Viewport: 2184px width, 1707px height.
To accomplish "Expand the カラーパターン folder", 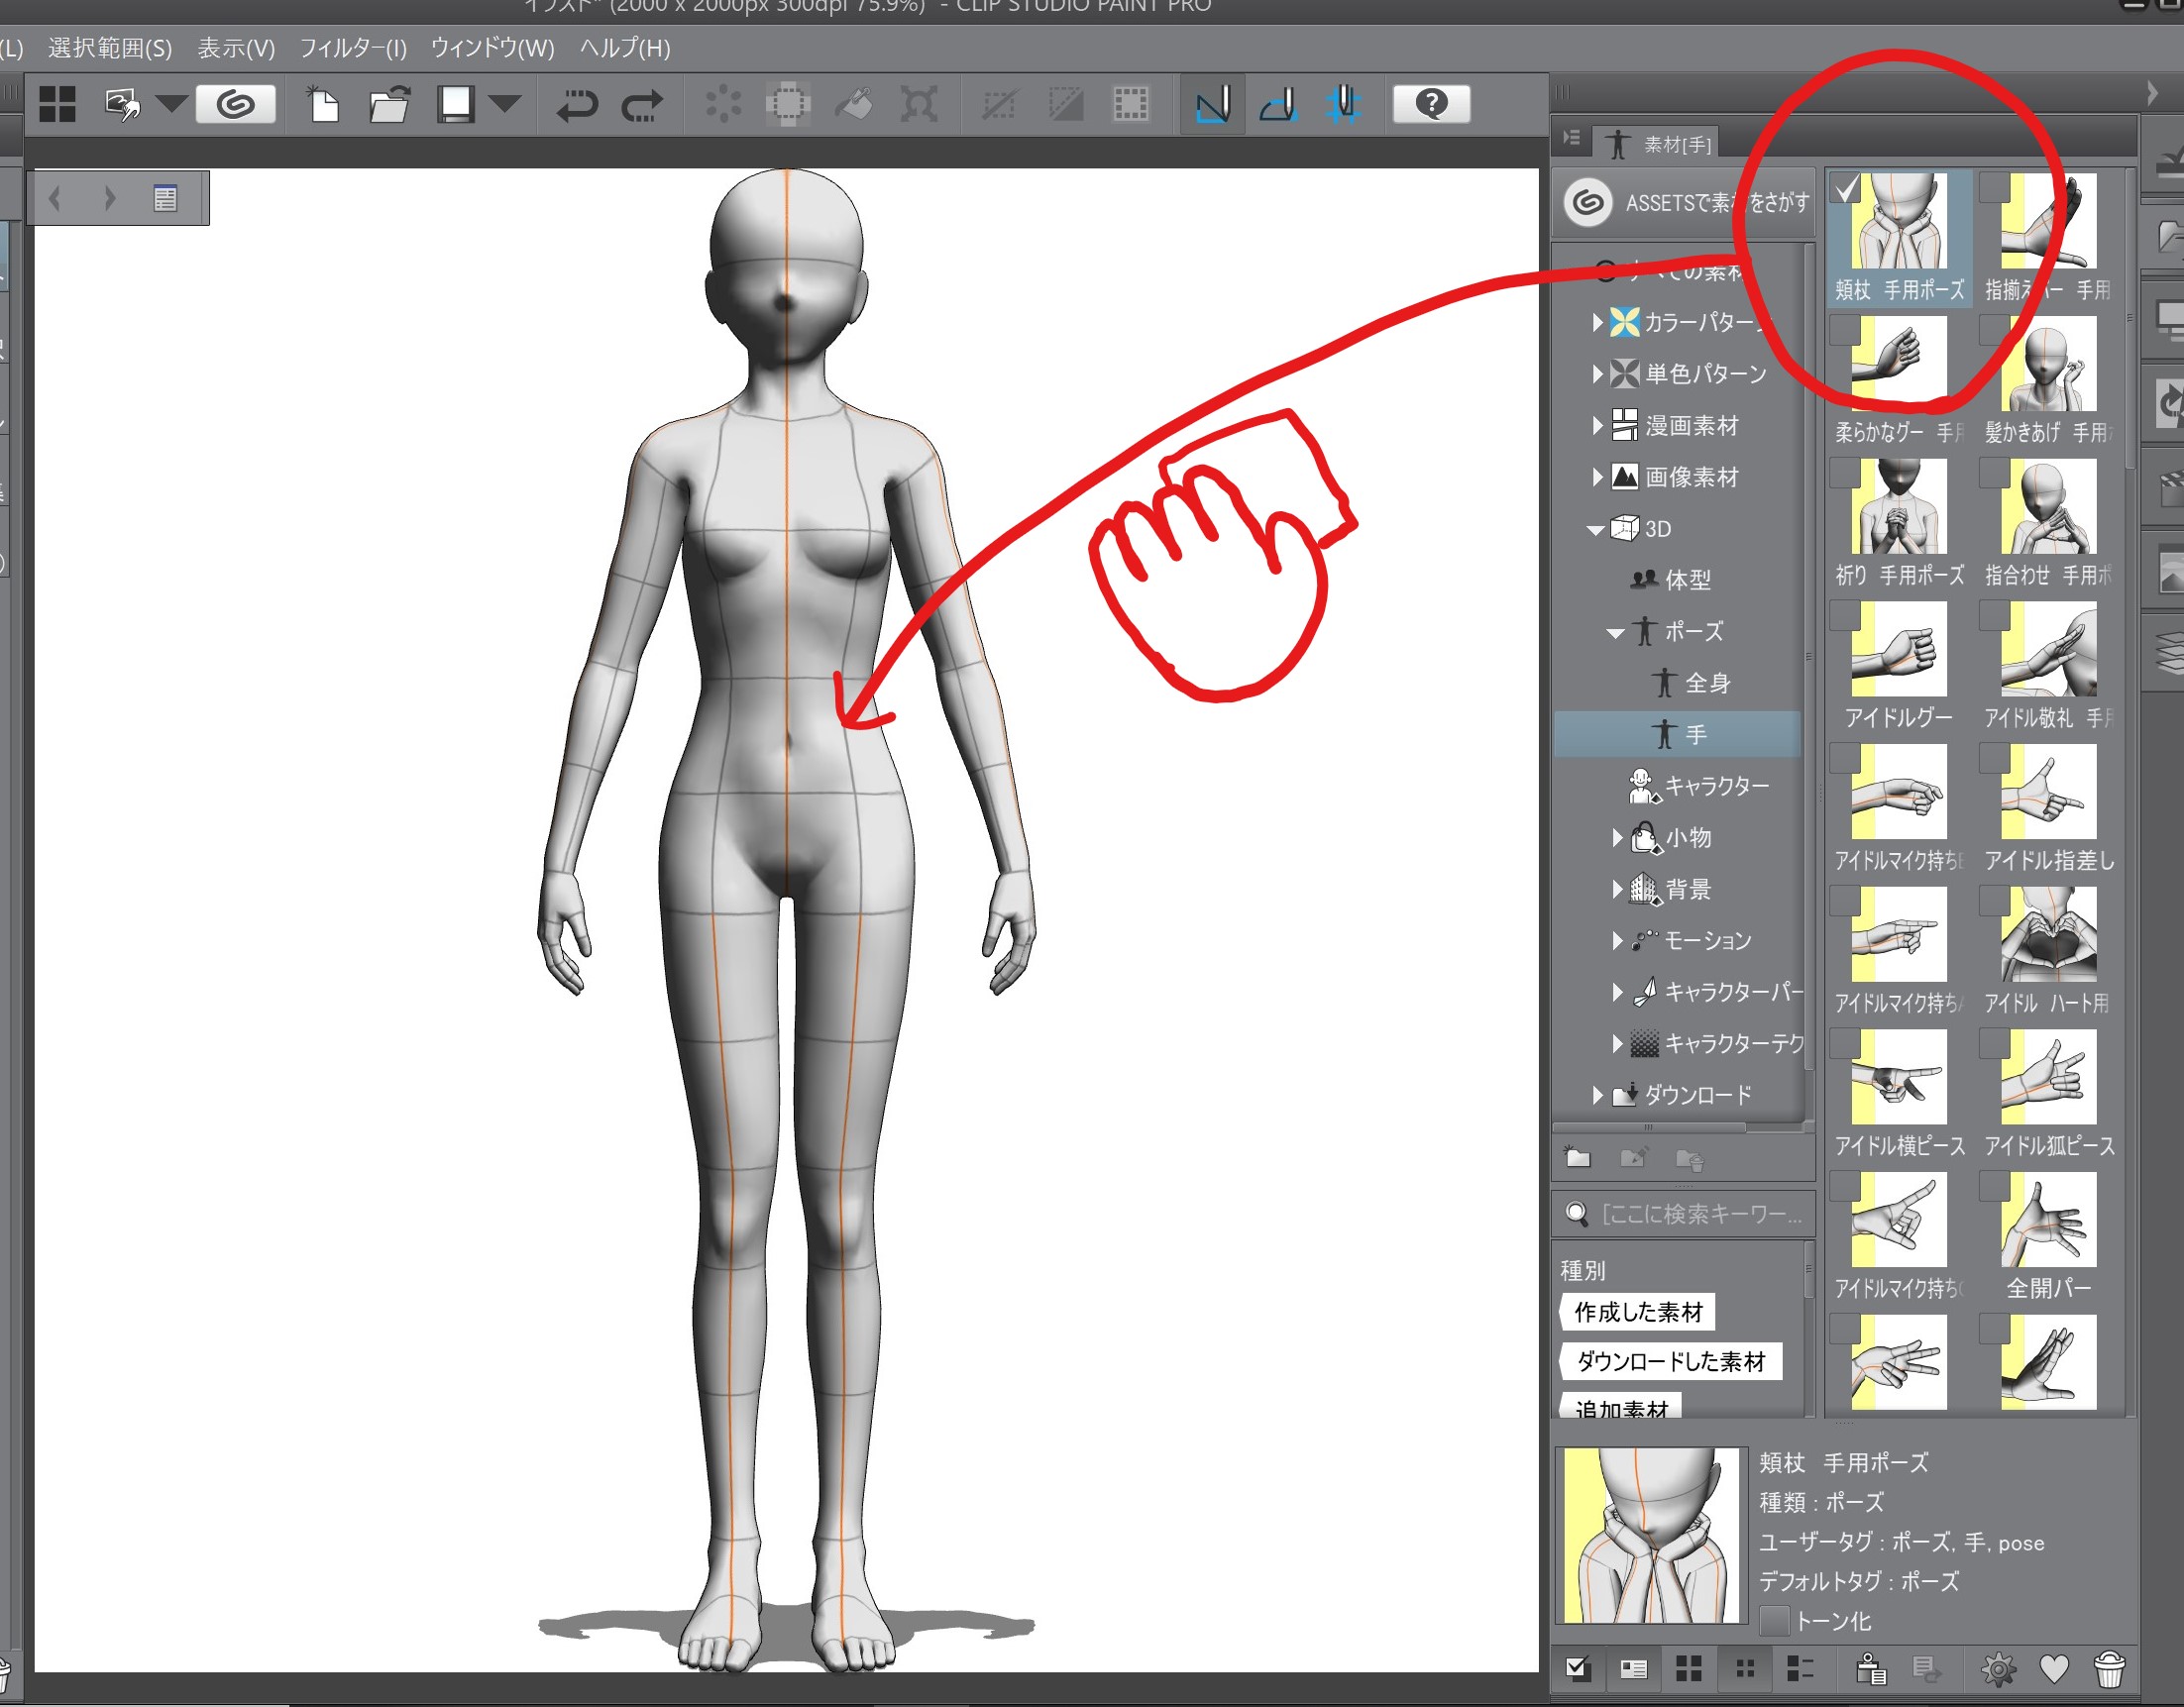I will tap(1597, 322).
